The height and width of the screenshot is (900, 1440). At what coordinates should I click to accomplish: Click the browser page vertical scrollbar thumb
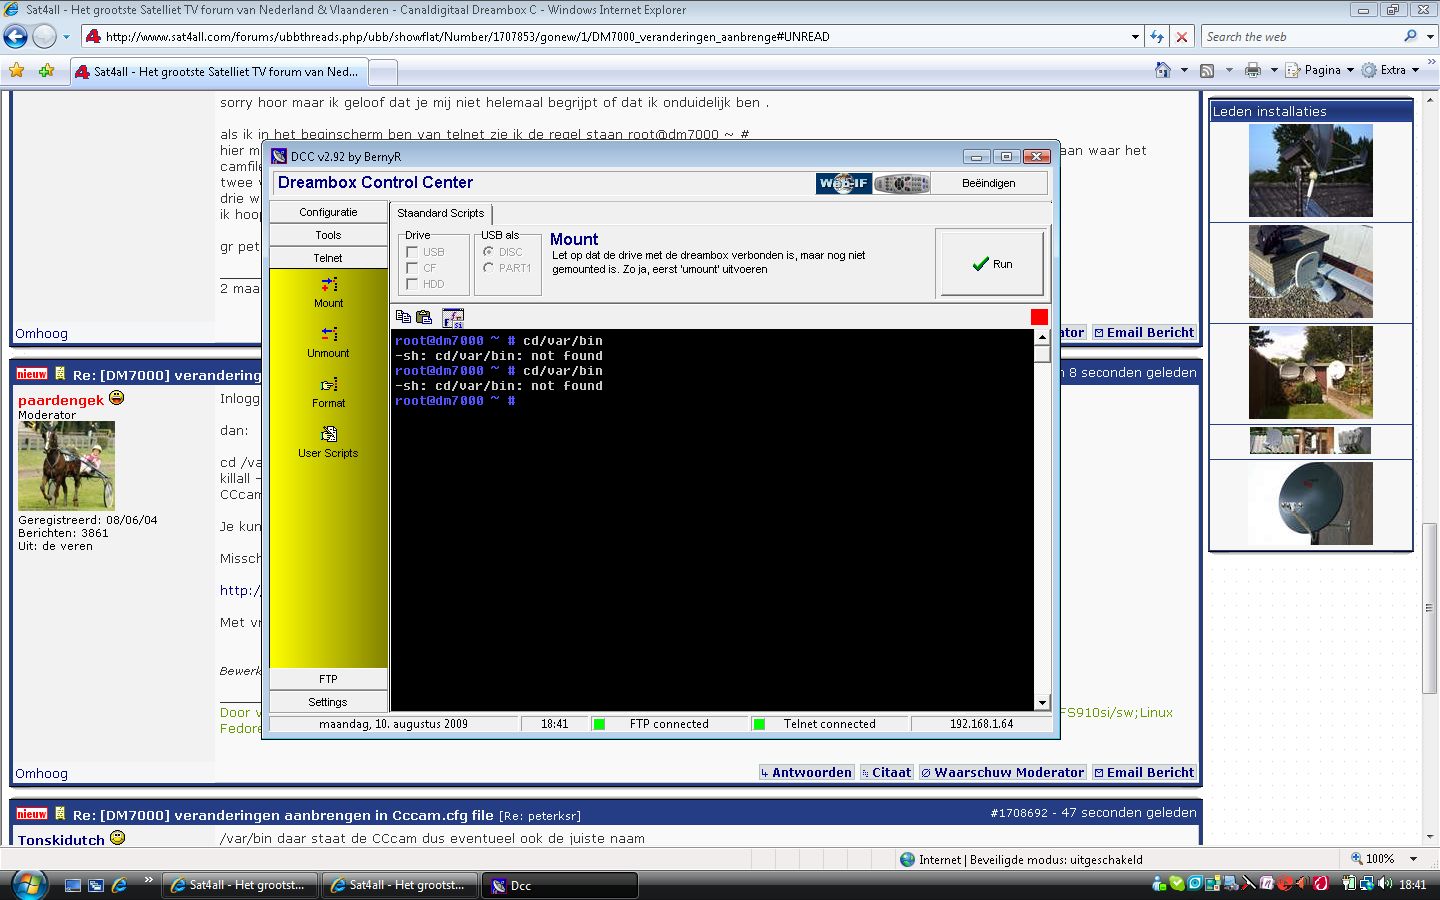(1430, 608)
